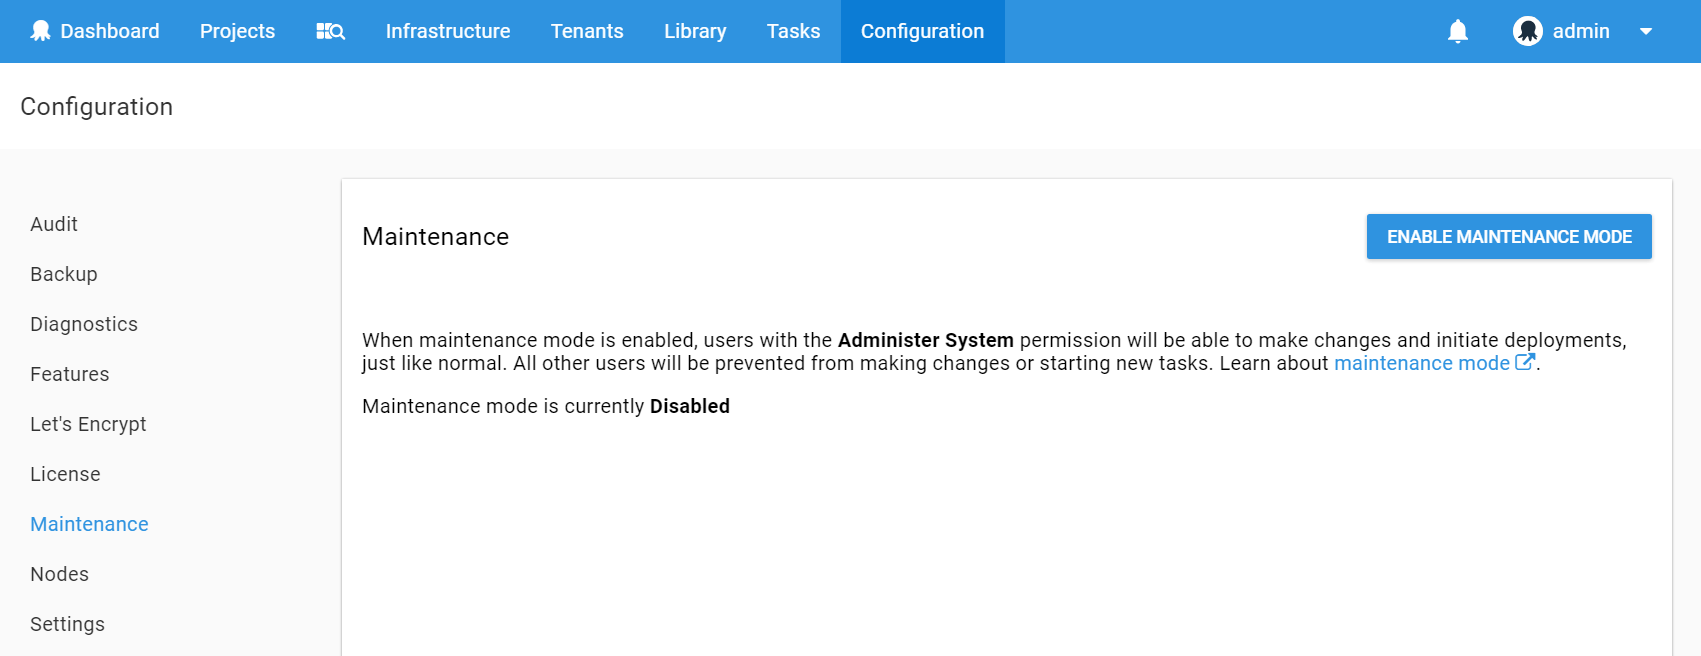This screenshot has height=656, width=1701.
Task: Open Backup in the sidebar
Action: [x=64, y=274]
